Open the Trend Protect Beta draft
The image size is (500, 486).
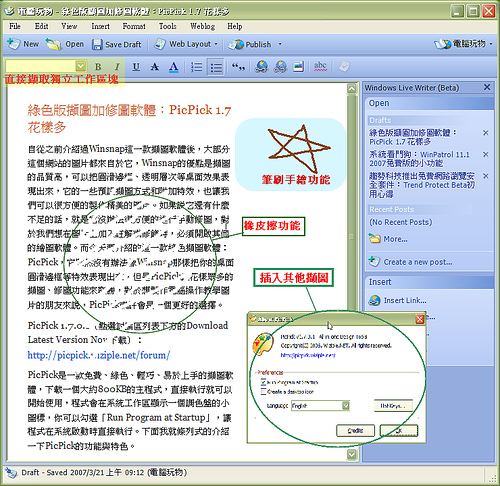[422, 185]
